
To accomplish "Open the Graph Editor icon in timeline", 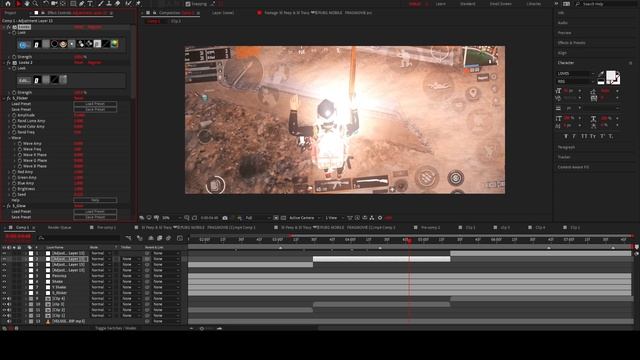I will [180, 238].
